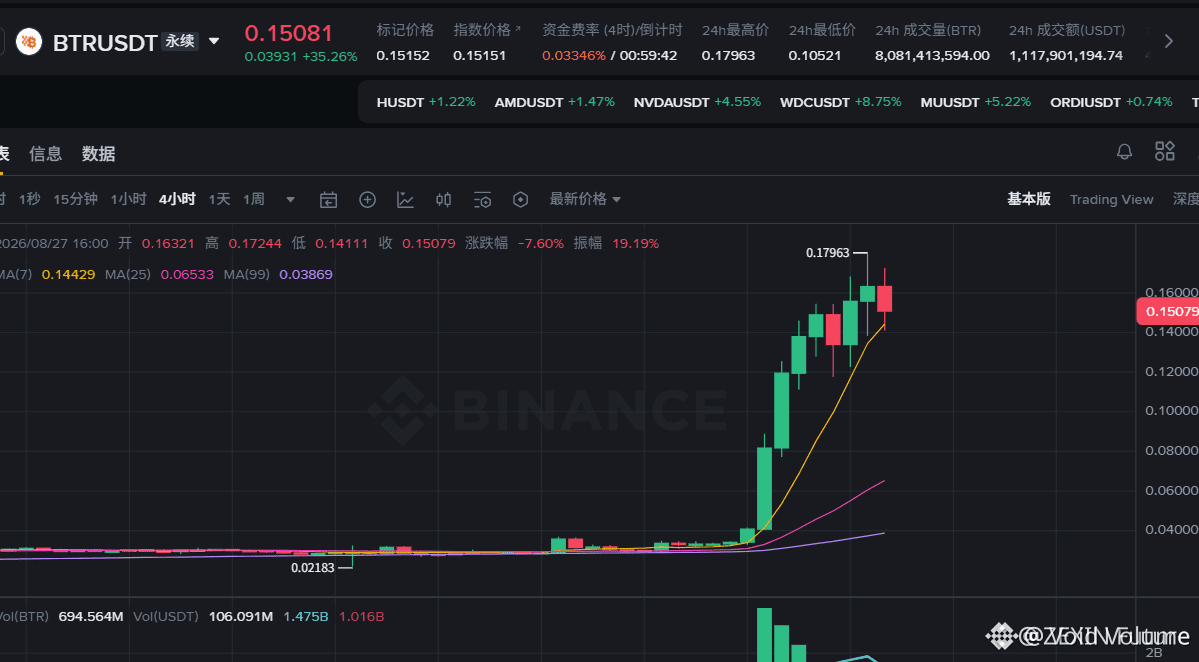Click the 0.02183 low price marker

313,568
